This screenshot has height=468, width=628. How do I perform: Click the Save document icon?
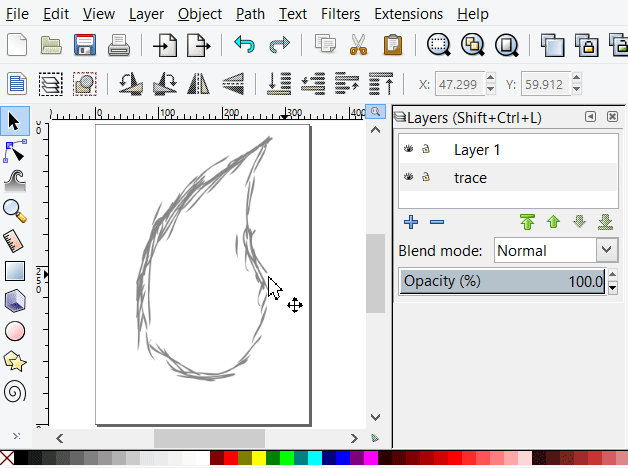[84, 45]
